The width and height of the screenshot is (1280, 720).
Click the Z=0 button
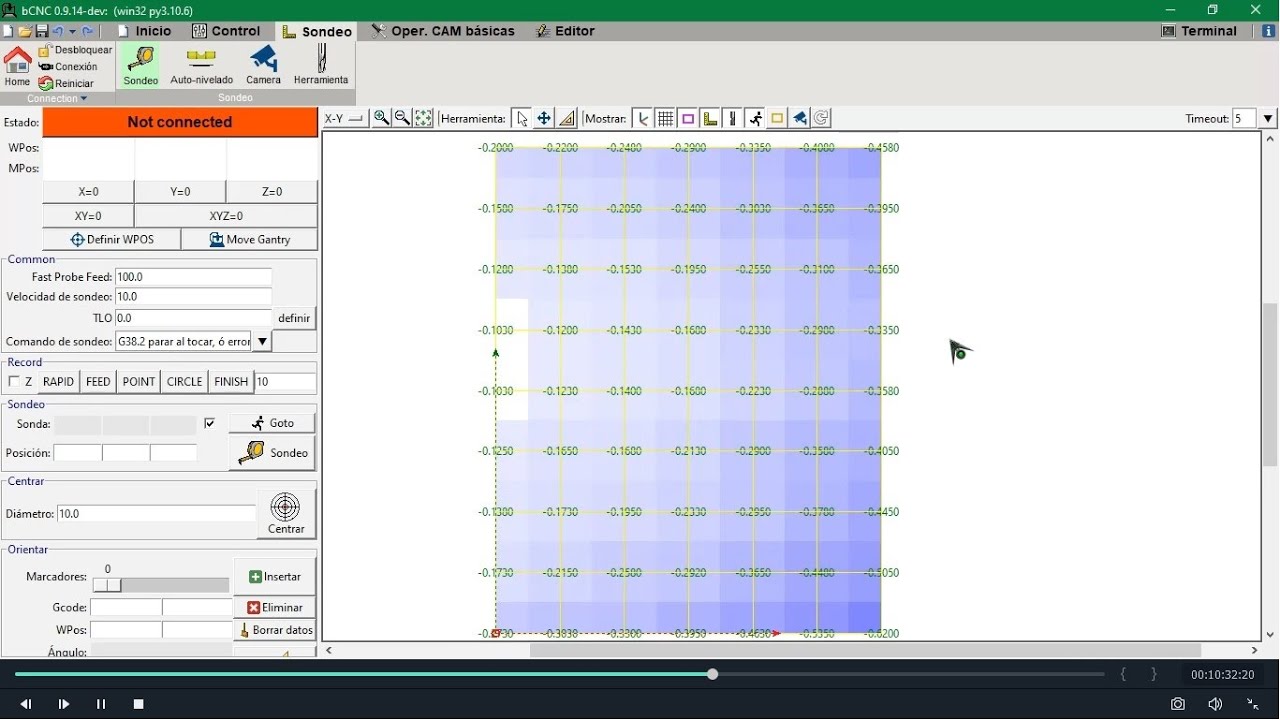point(272,191)
